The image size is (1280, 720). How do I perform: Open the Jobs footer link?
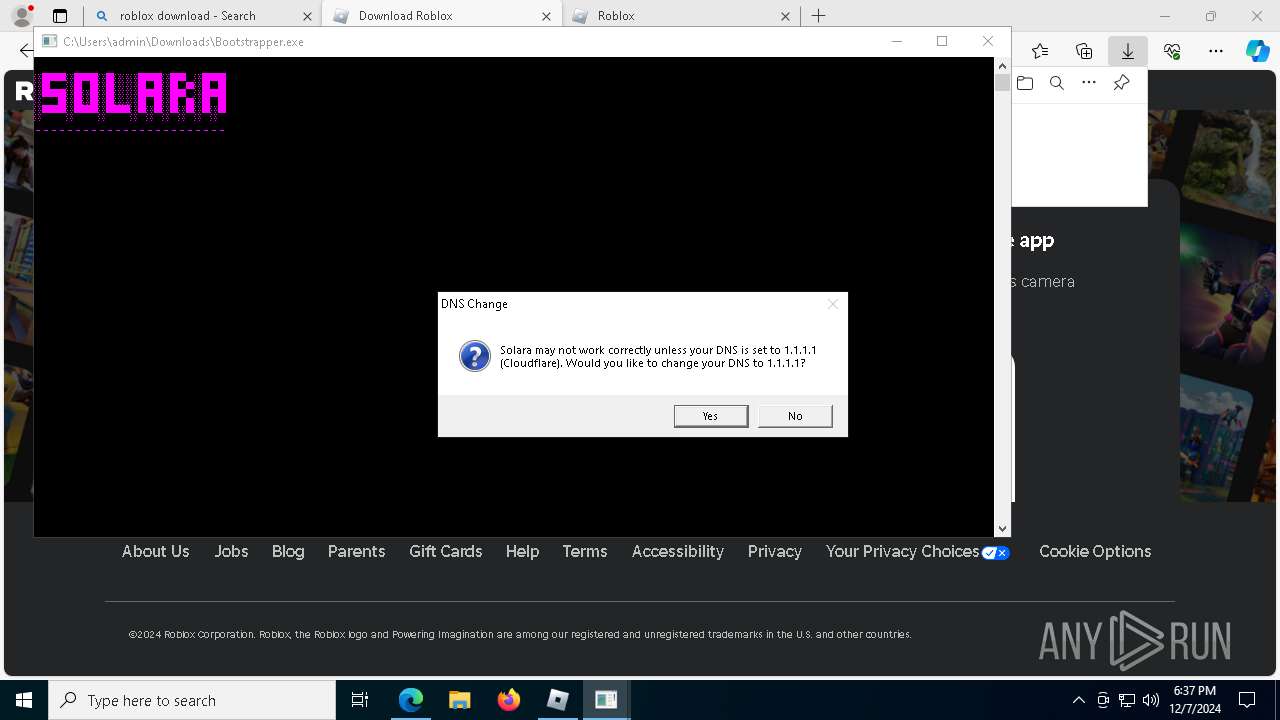click(231, 552)
